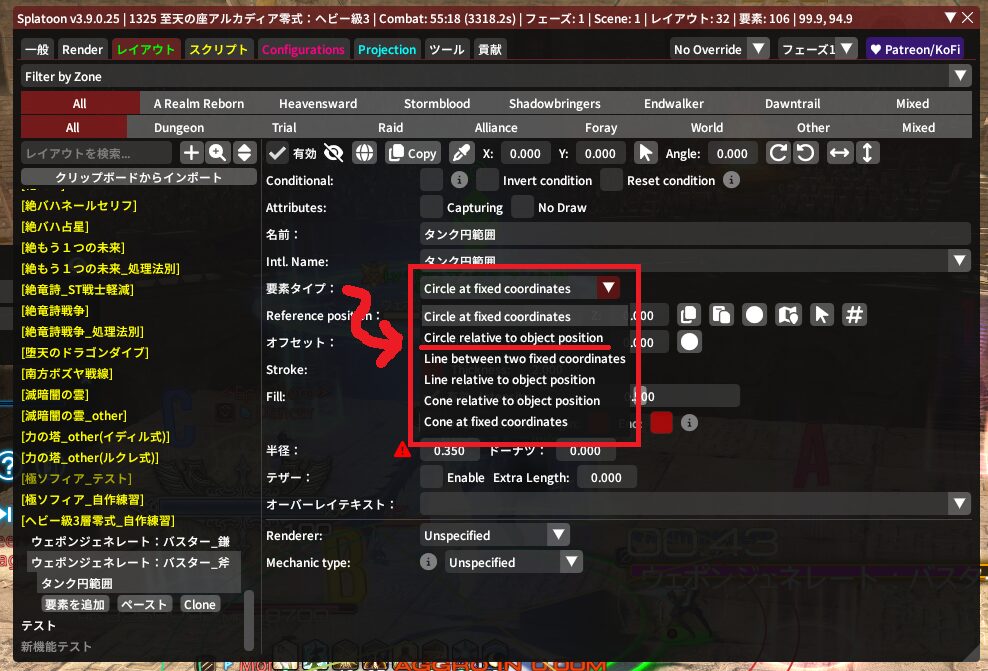
Task: Select the Dawntrail expansion filter tab
Action: click(792, 103)
